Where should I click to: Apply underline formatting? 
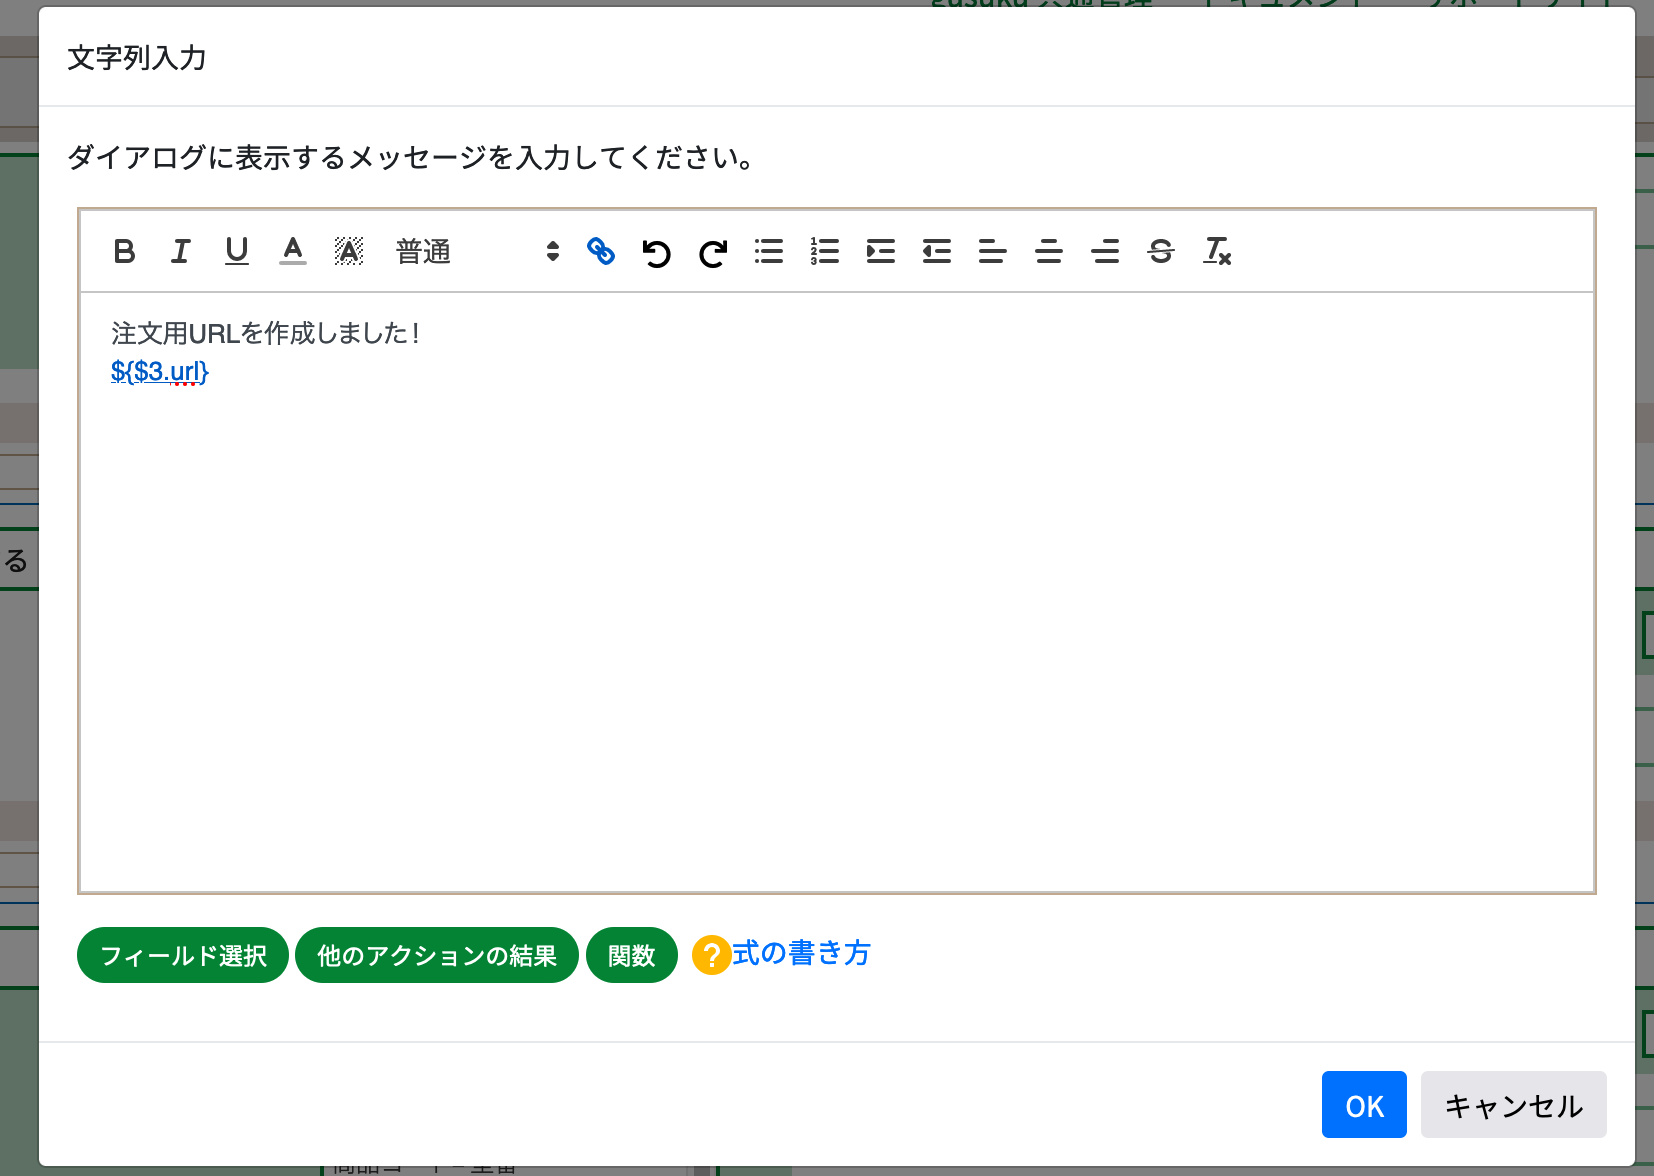237,252
